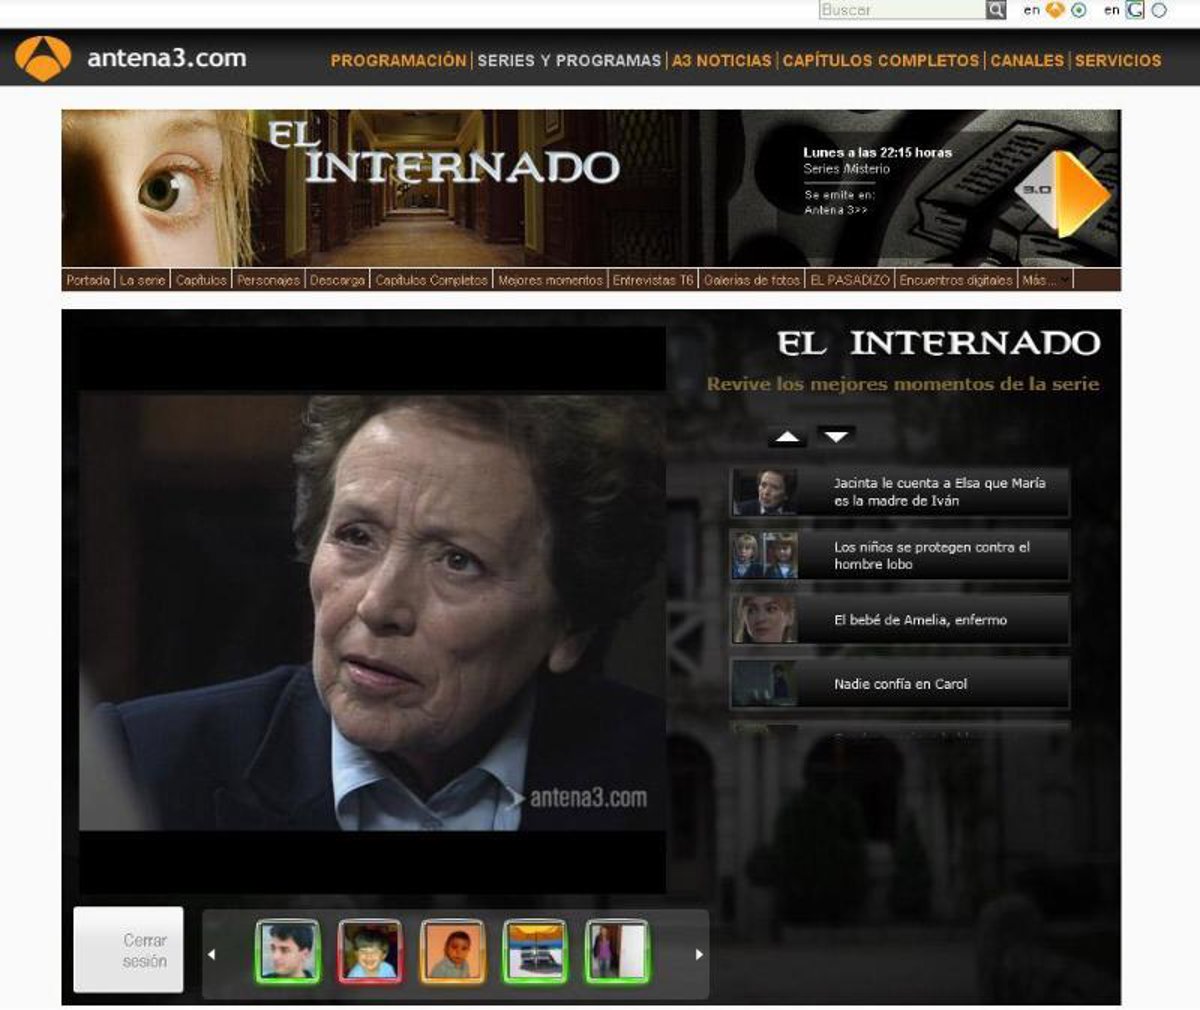
Task: Open the PROGRAMACIÓN menu
Action: click(398, 60)
